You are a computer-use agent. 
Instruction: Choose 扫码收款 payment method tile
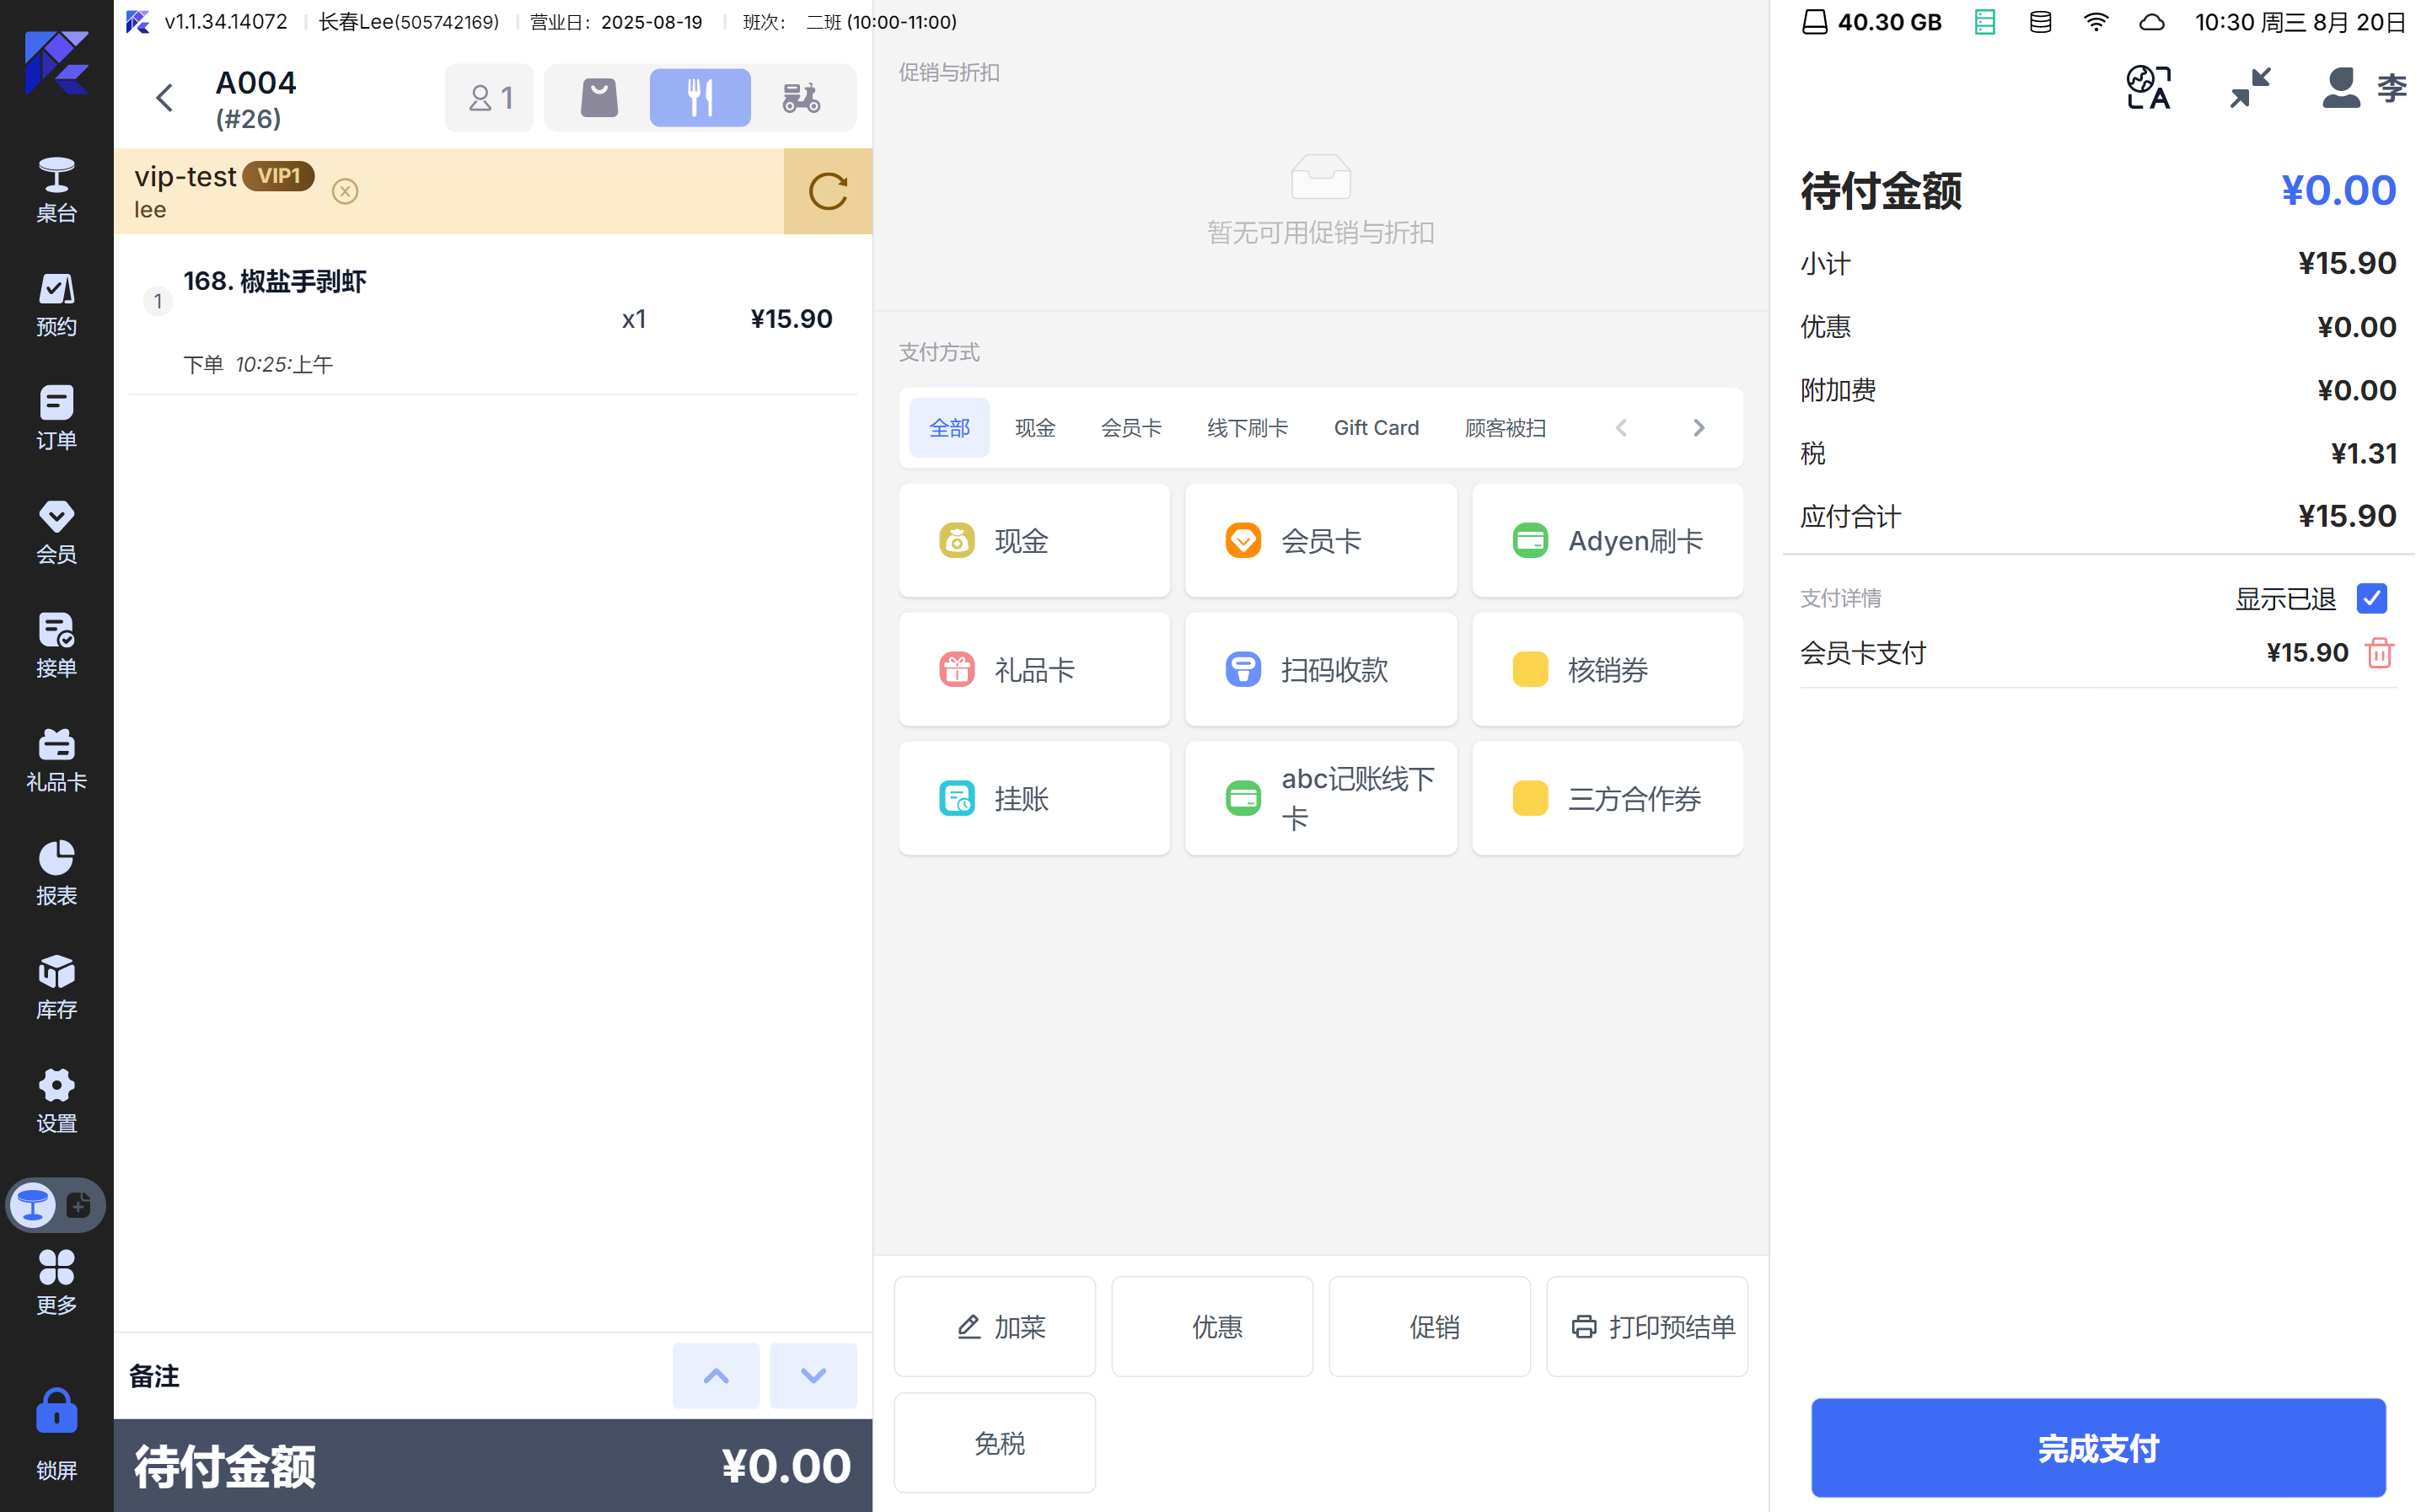1320,669
